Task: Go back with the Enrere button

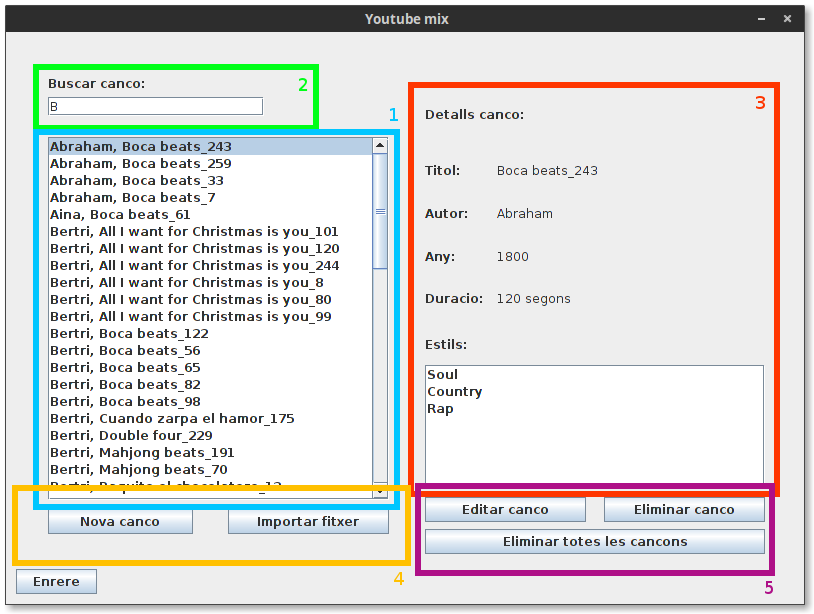Action: point(56,581)
